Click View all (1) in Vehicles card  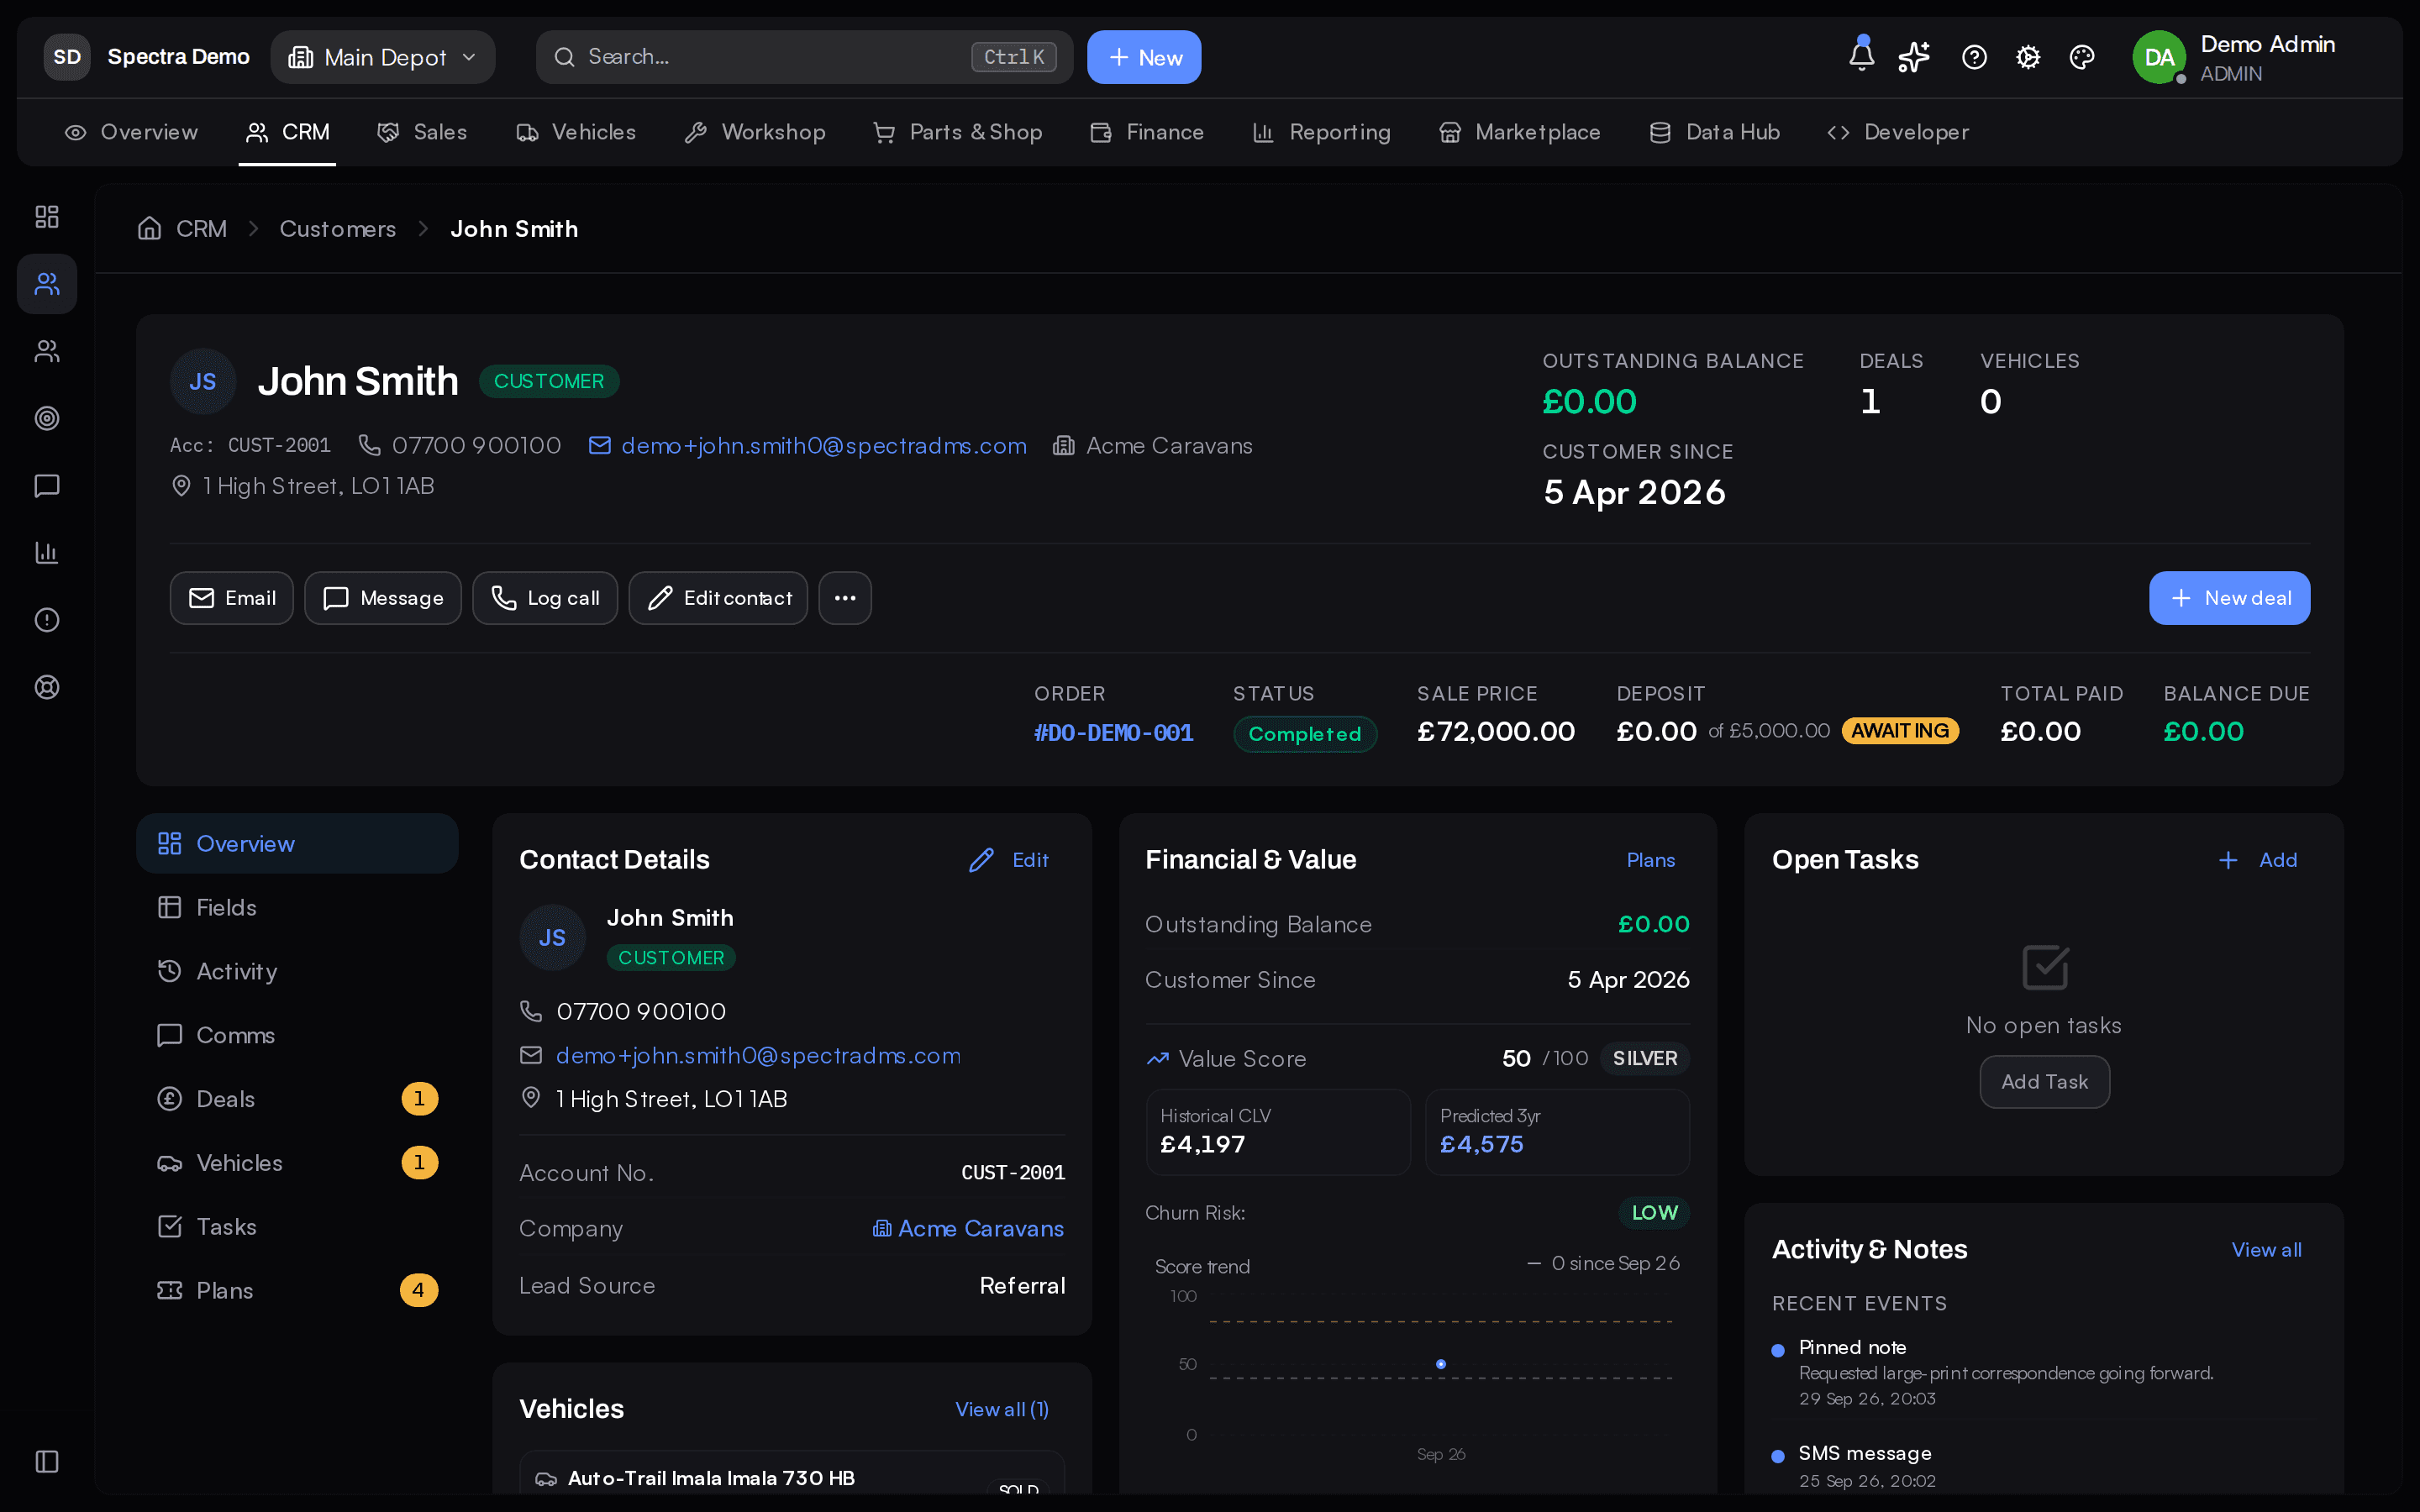click(x=1002, y=1409)
